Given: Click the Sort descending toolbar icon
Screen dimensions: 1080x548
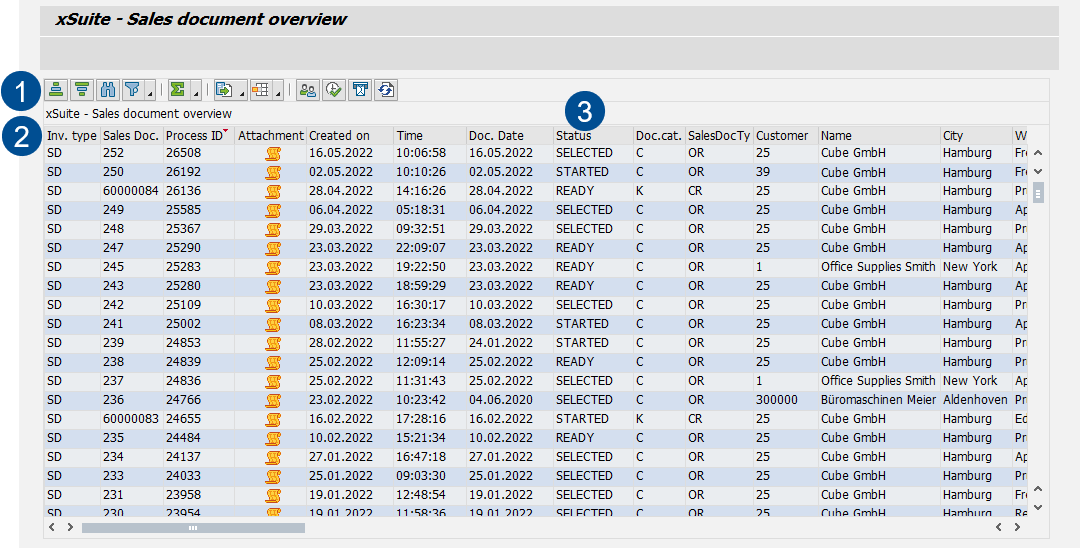Looking at the screenshot, I should pos(82,90).
